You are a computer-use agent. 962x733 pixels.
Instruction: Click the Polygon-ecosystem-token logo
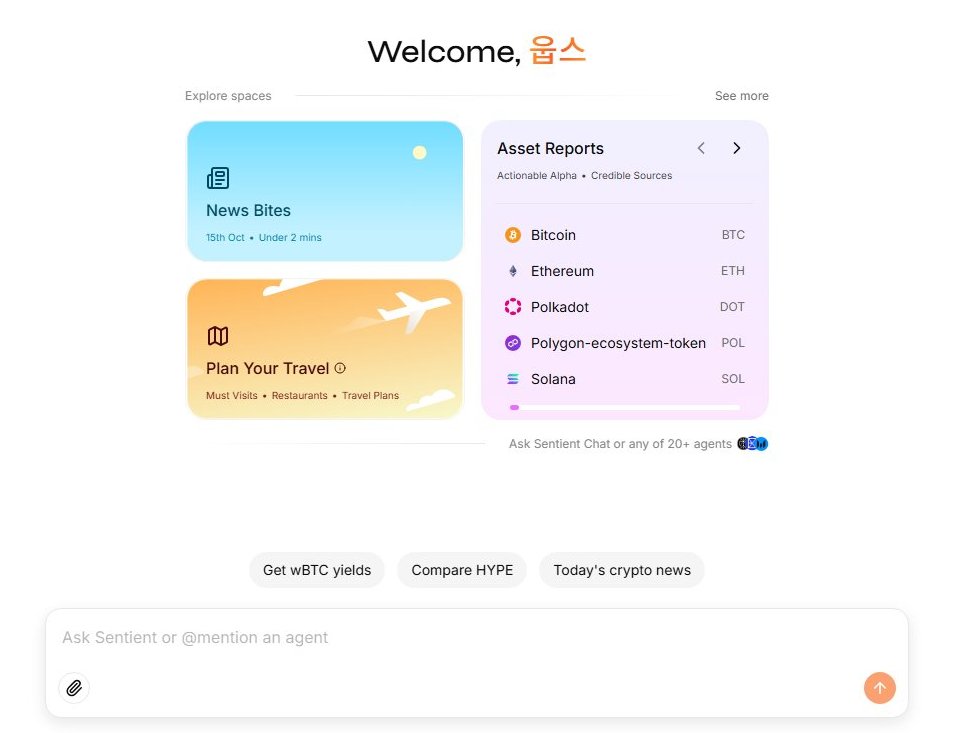[x=513, y=343]
